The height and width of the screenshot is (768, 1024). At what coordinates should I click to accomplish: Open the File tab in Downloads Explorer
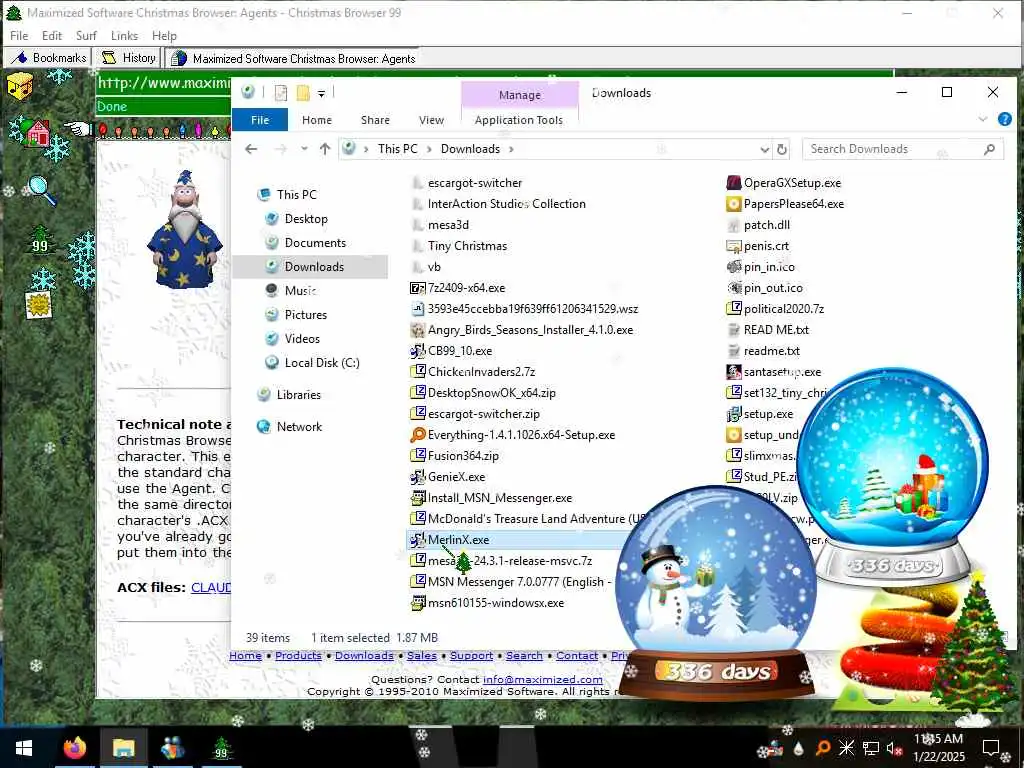[260, 120]
